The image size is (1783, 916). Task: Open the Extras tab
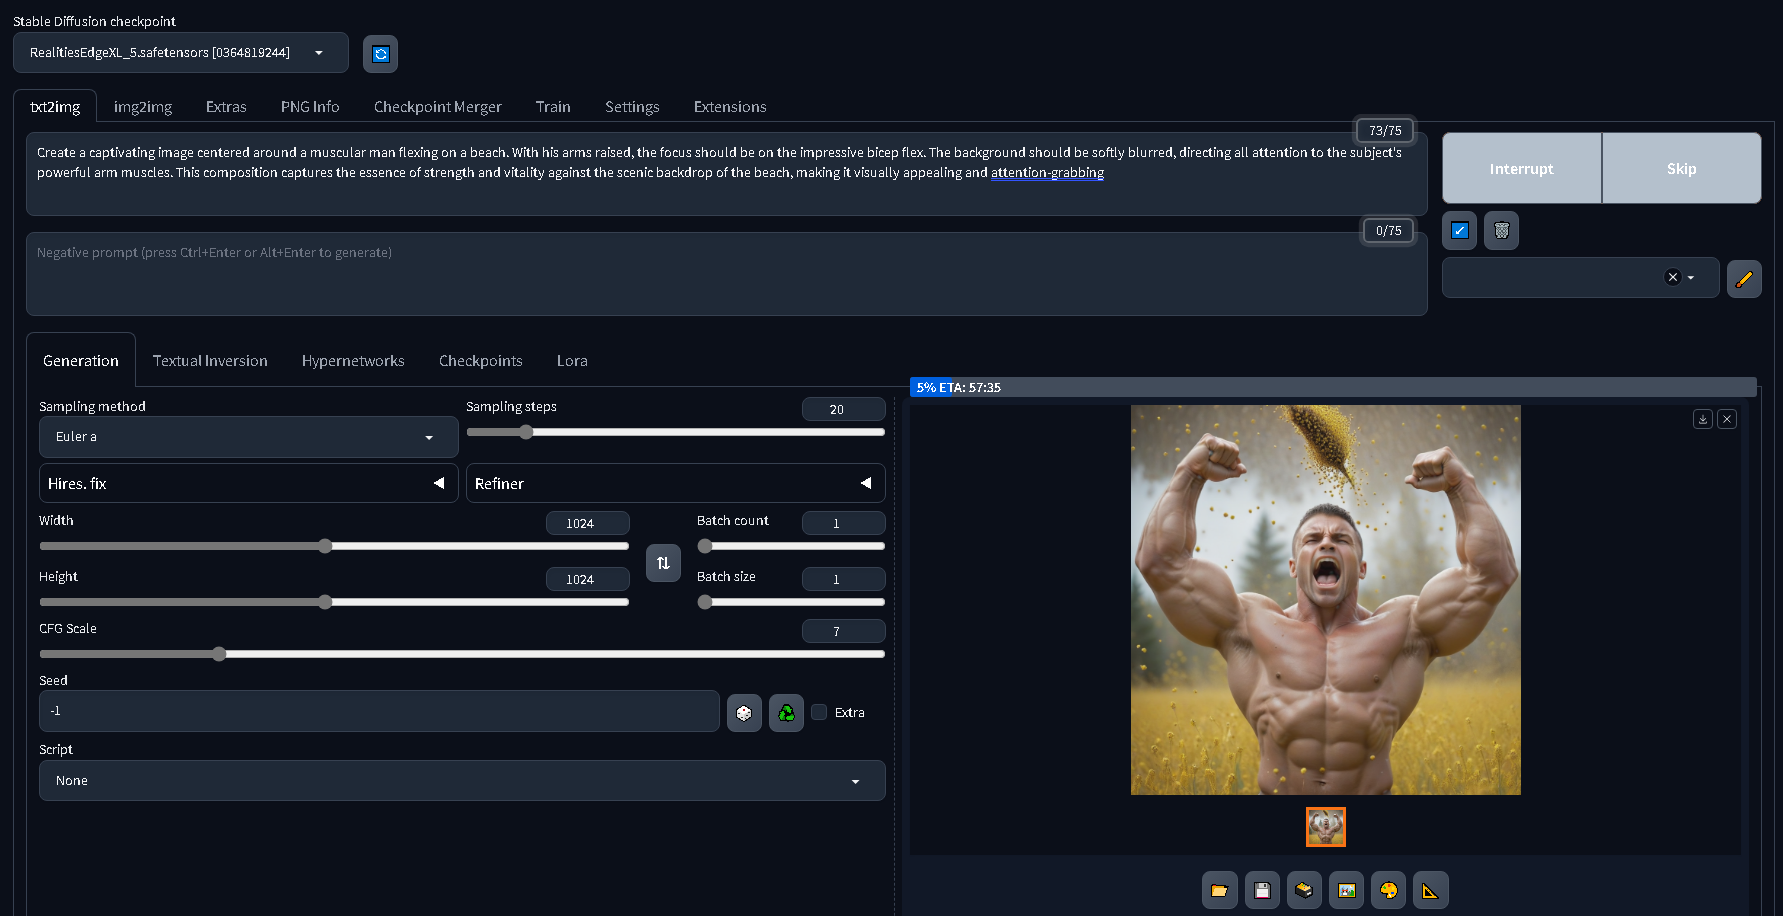(x=226, y=107)
